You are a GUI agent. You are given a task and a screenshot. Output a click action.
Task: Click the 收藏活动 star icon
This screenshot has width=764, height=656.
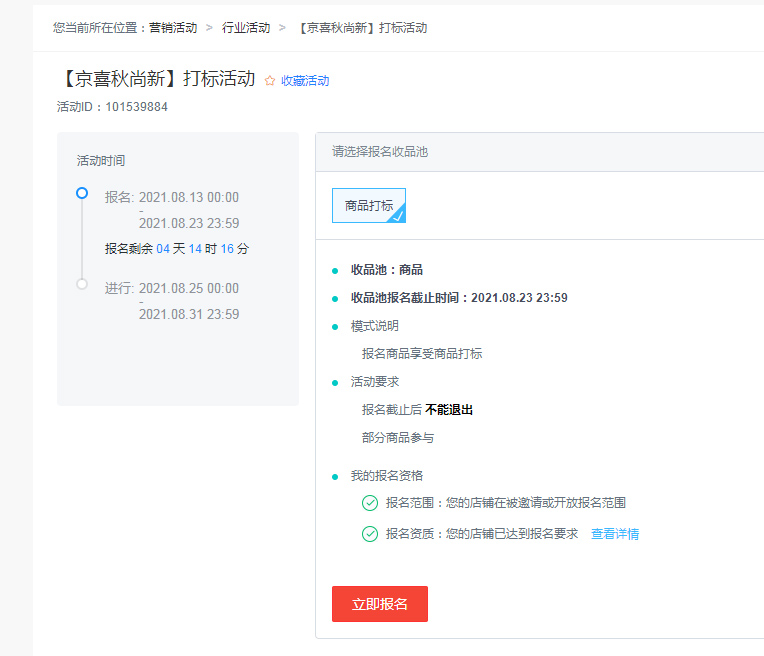pos(269,80)
